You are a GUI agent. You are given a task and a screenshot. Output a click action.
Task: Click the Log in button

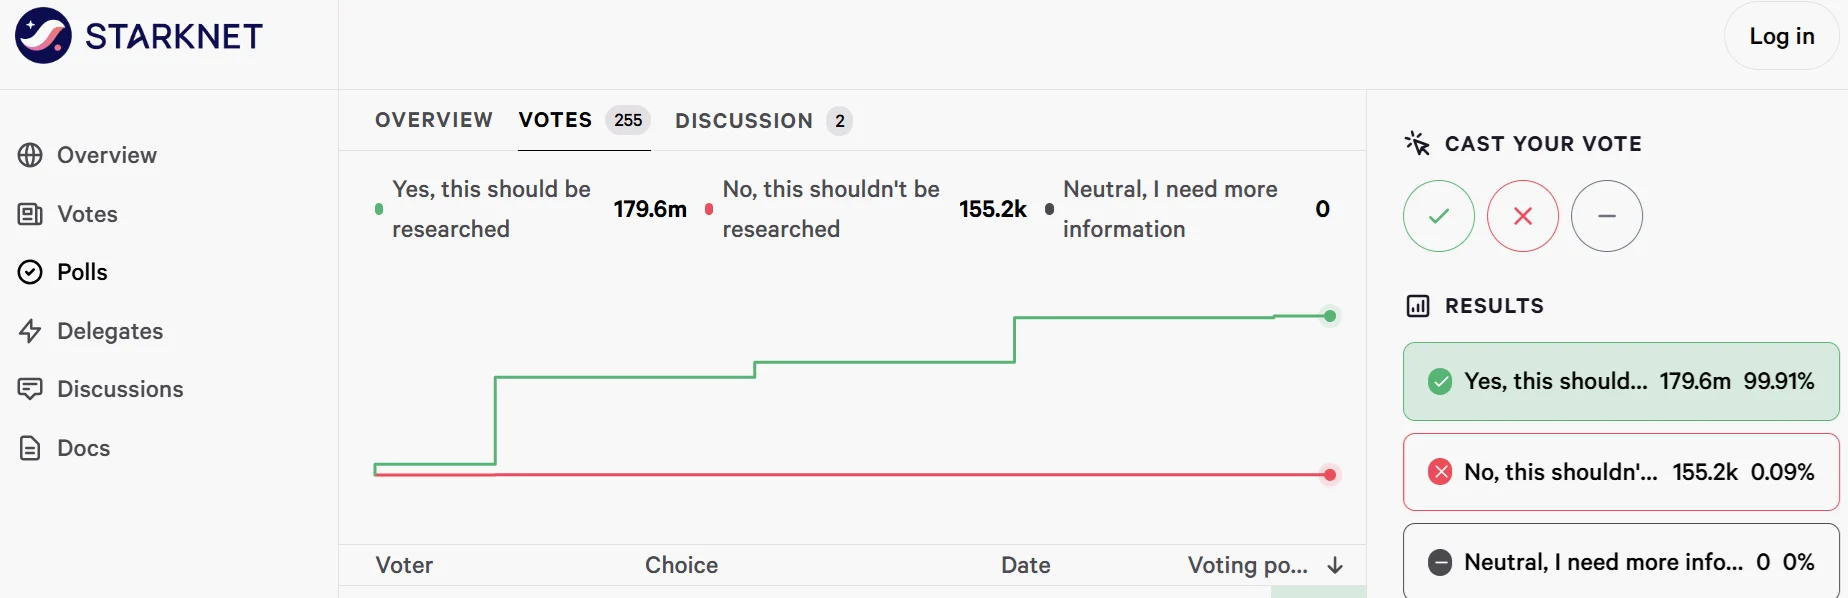point(1782,36)
